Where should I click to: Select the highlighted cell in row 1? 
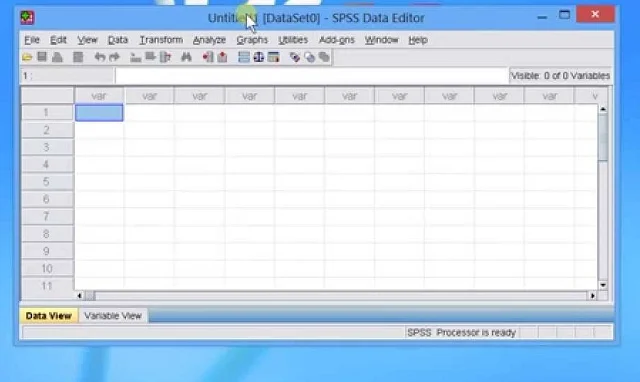click(99, 113)
